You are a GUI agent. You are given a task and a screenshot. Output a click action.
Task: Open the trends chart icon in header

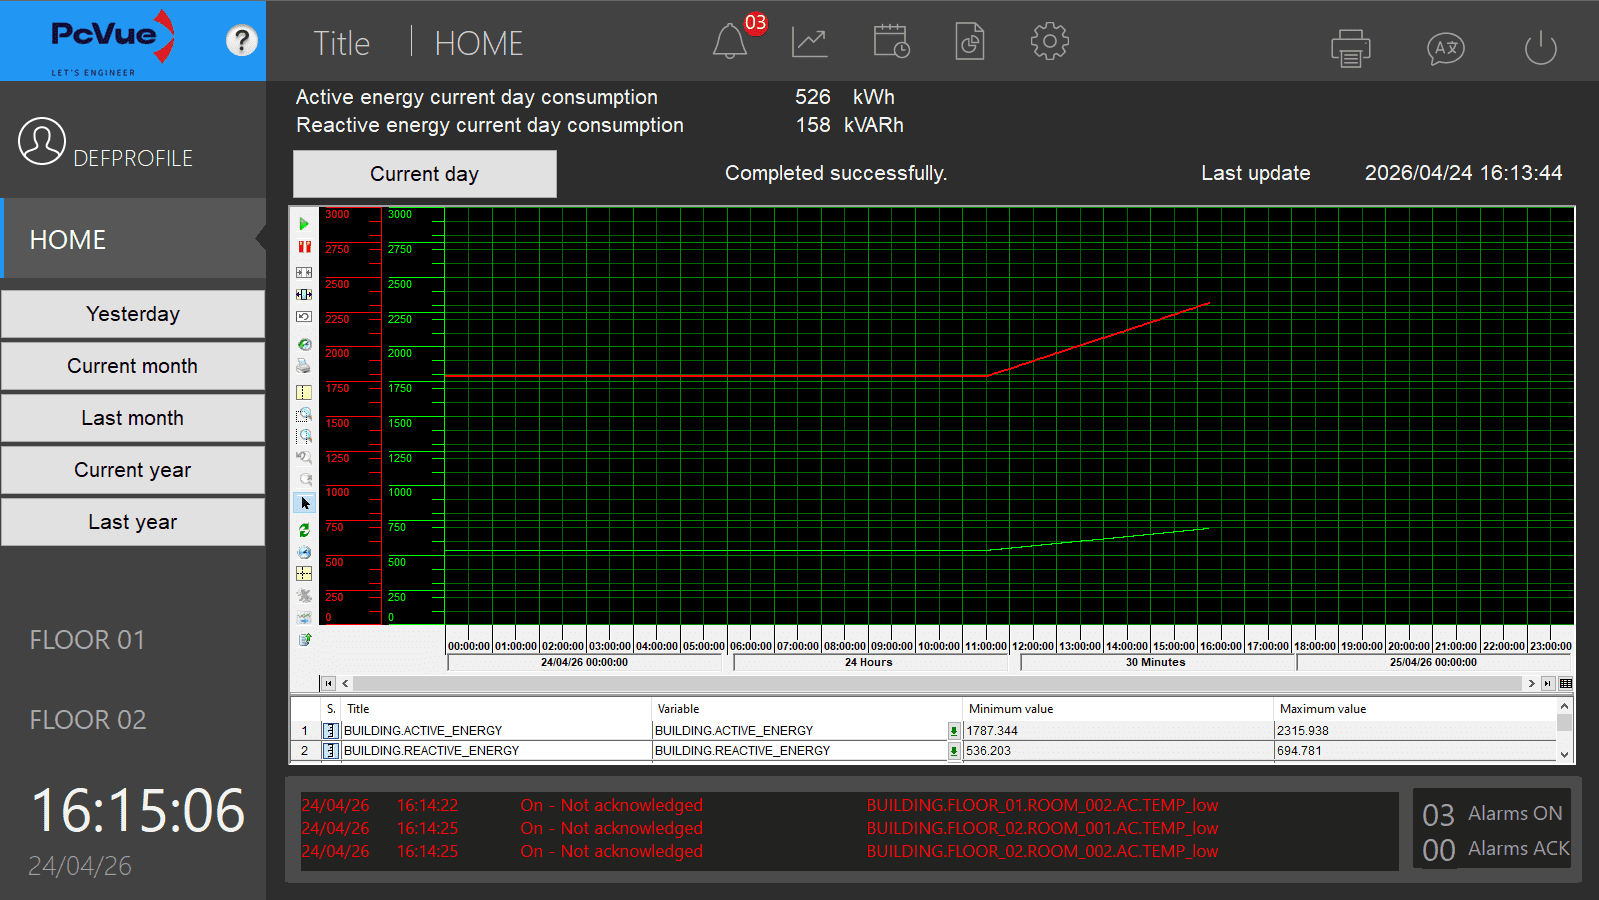[x=809, y=43]
